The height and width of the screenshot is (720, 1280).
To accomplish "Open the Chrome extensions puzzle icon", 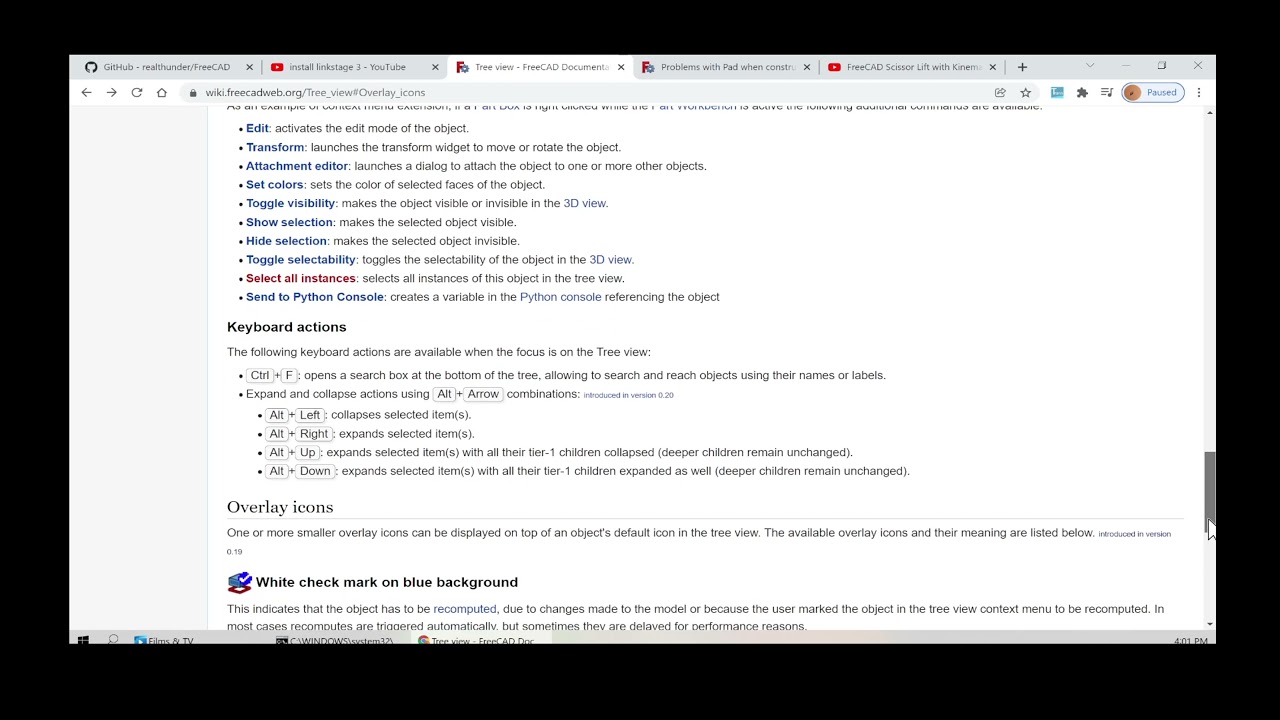I will (x=1082, y=92).
